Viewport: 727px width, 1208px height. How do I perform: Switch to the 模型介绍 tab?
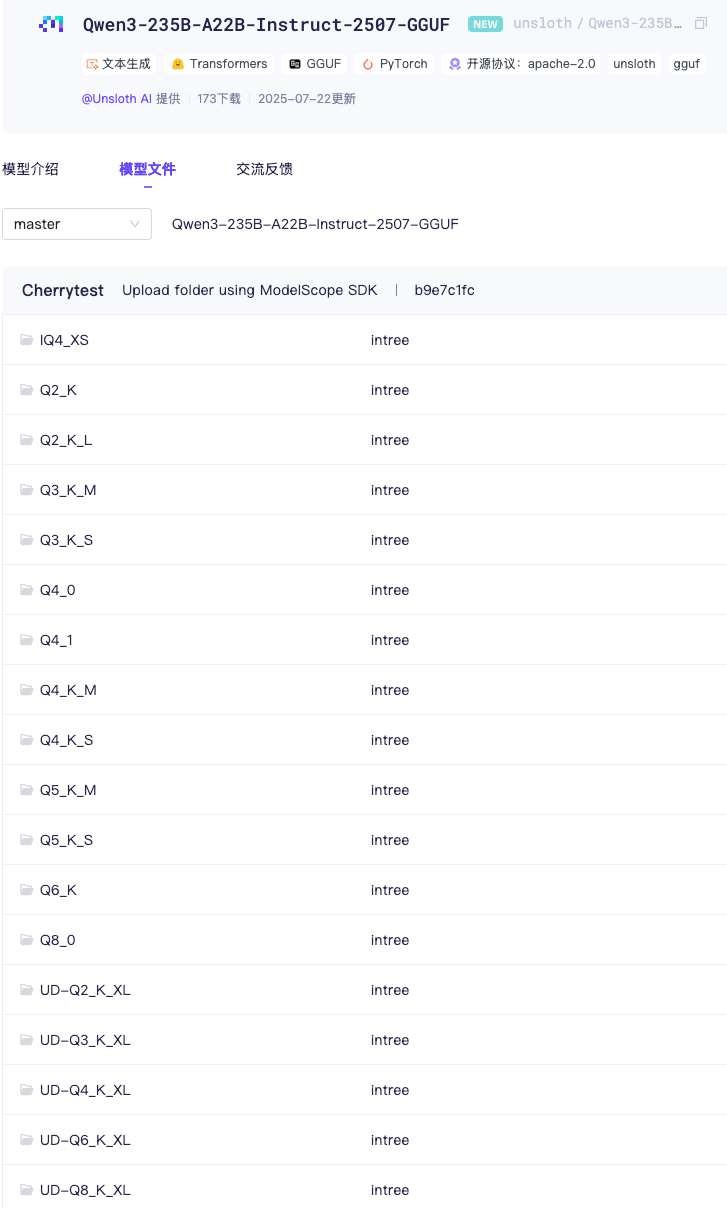[31, 169]
